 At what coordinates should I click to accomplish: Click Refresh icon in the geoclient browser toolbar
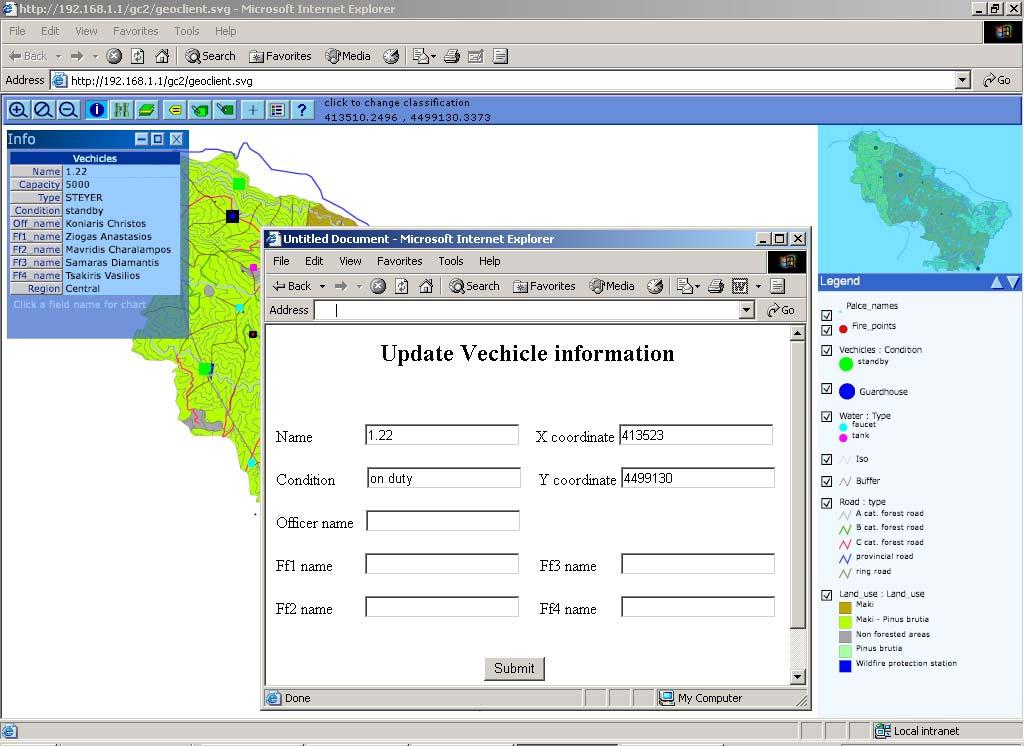point(138,56)
